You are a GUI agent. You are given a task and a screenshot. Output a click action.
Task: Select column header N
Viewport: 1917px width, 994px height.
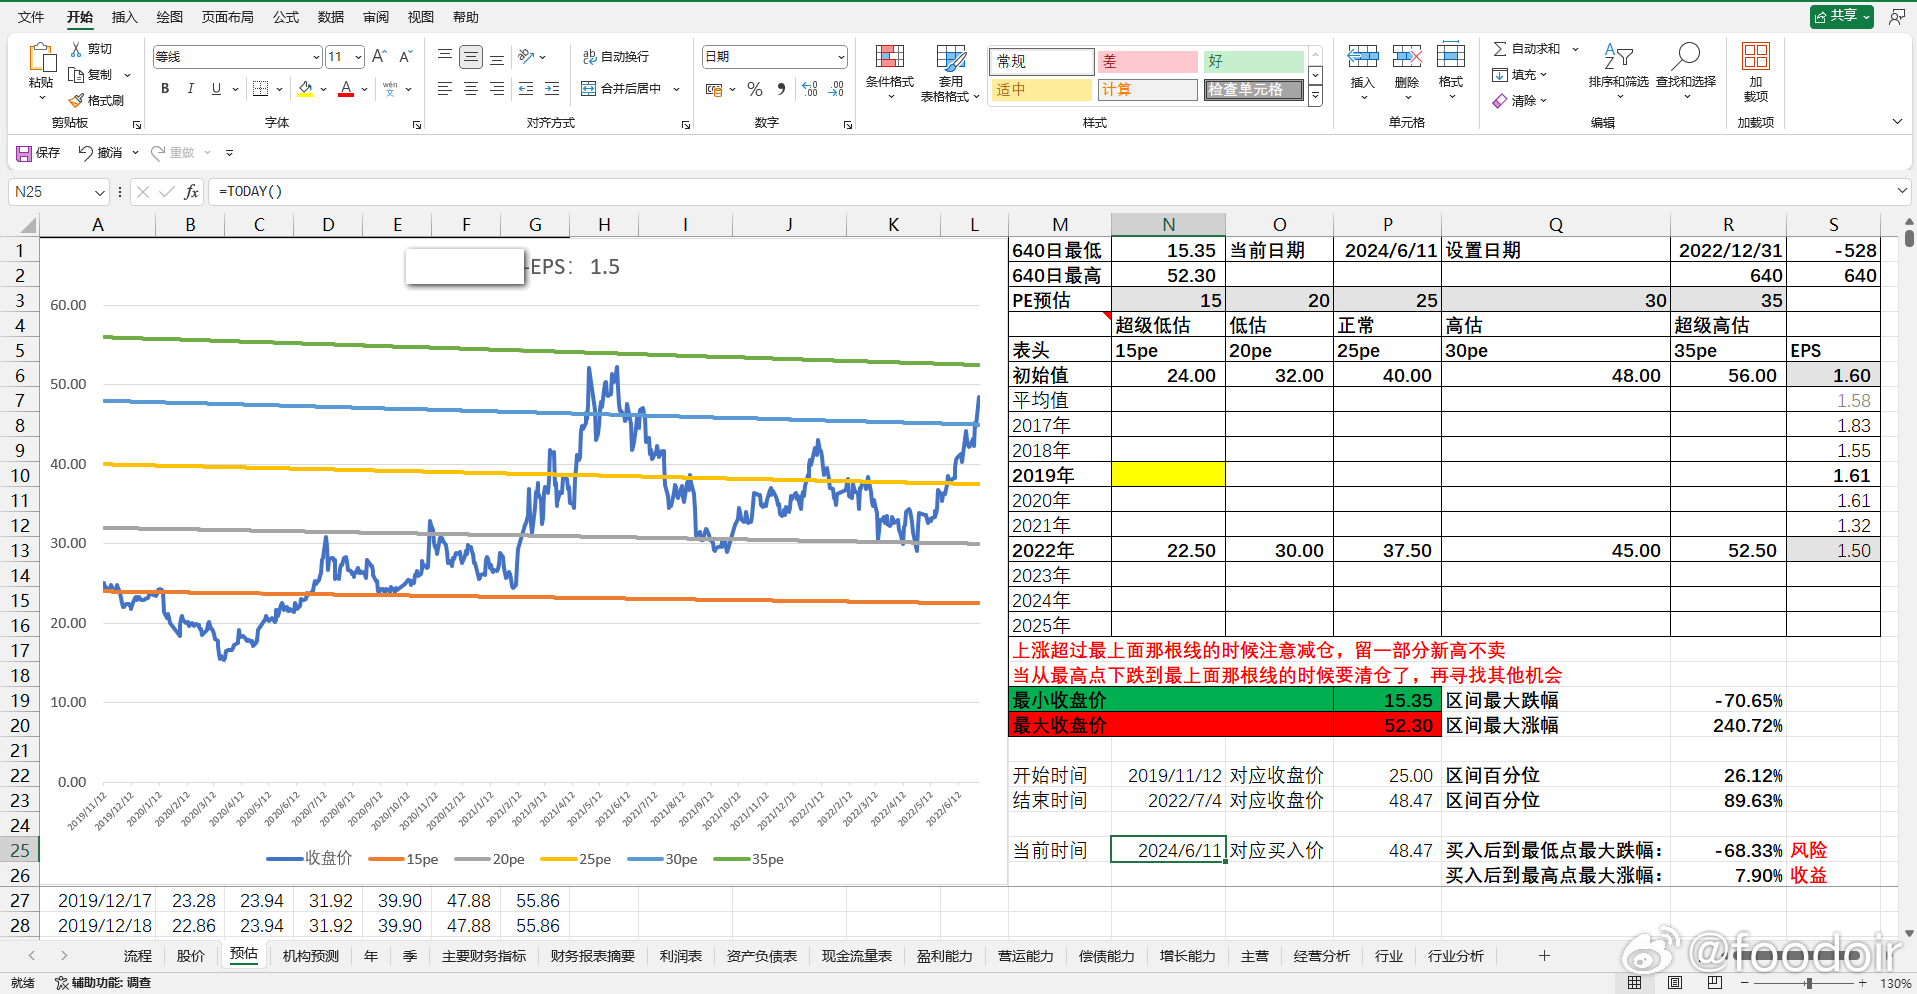click(x=1168, y=225)
